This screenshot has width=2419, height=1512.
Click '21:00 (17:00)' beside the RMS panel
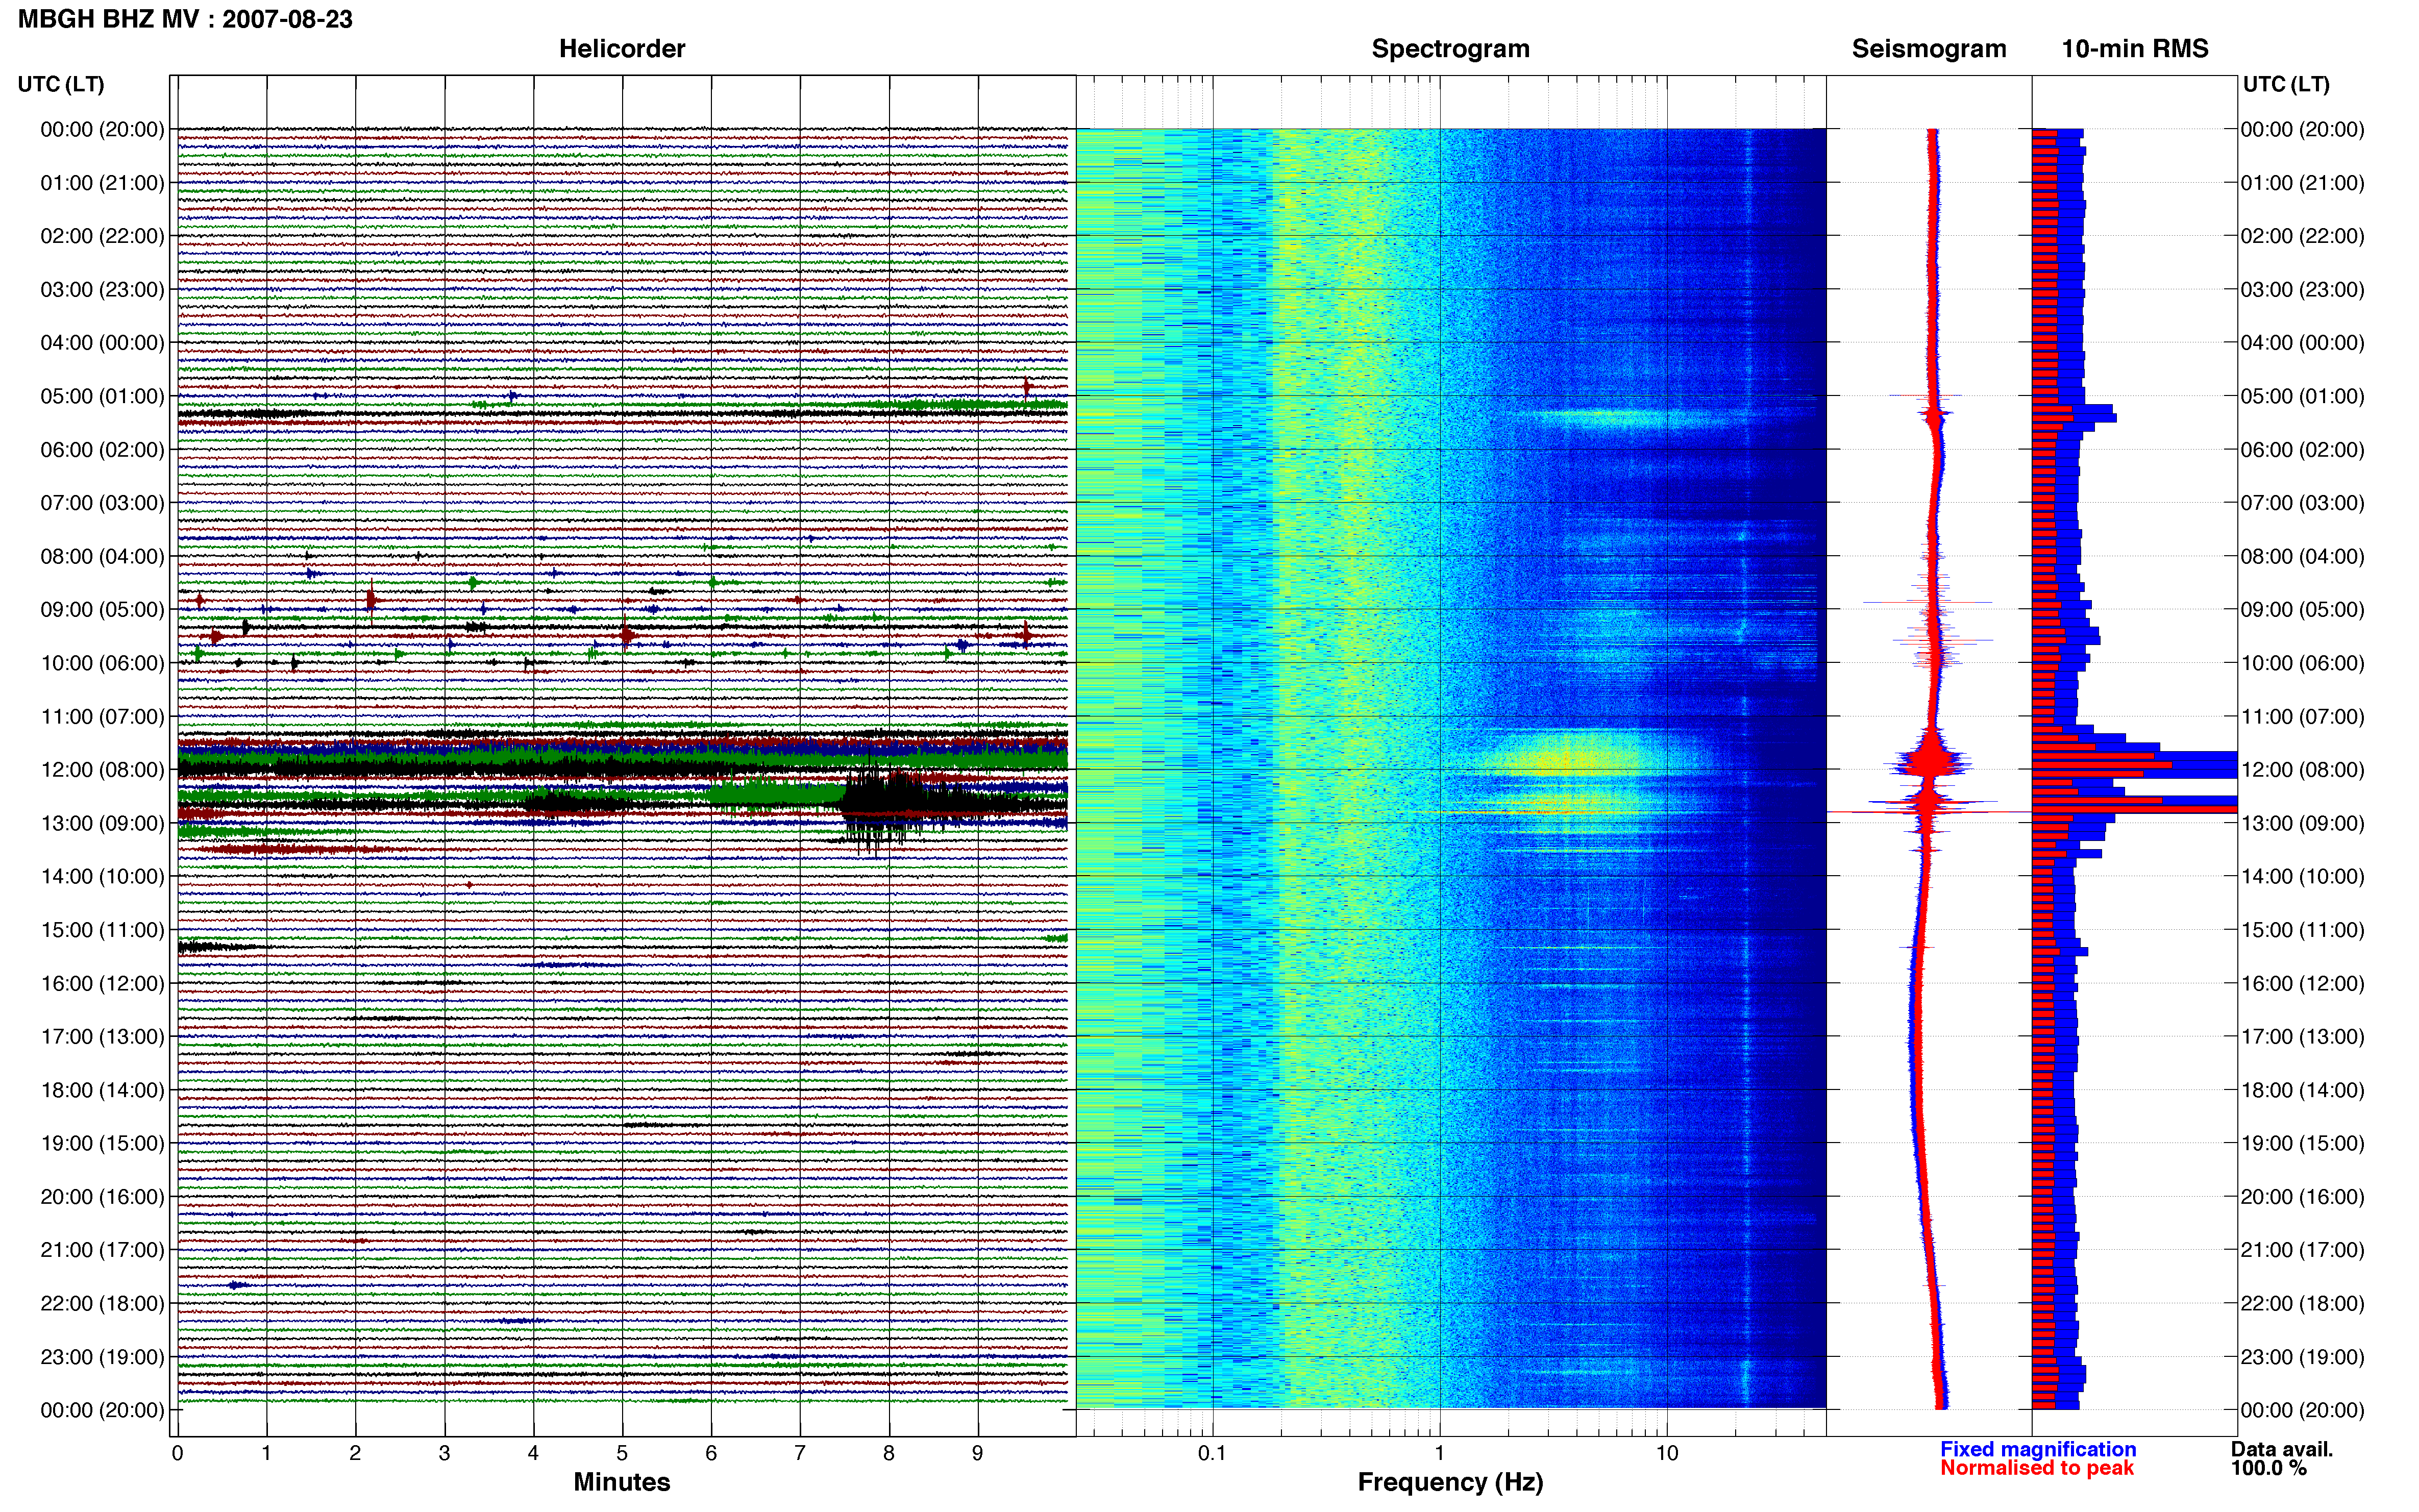2303,1250
